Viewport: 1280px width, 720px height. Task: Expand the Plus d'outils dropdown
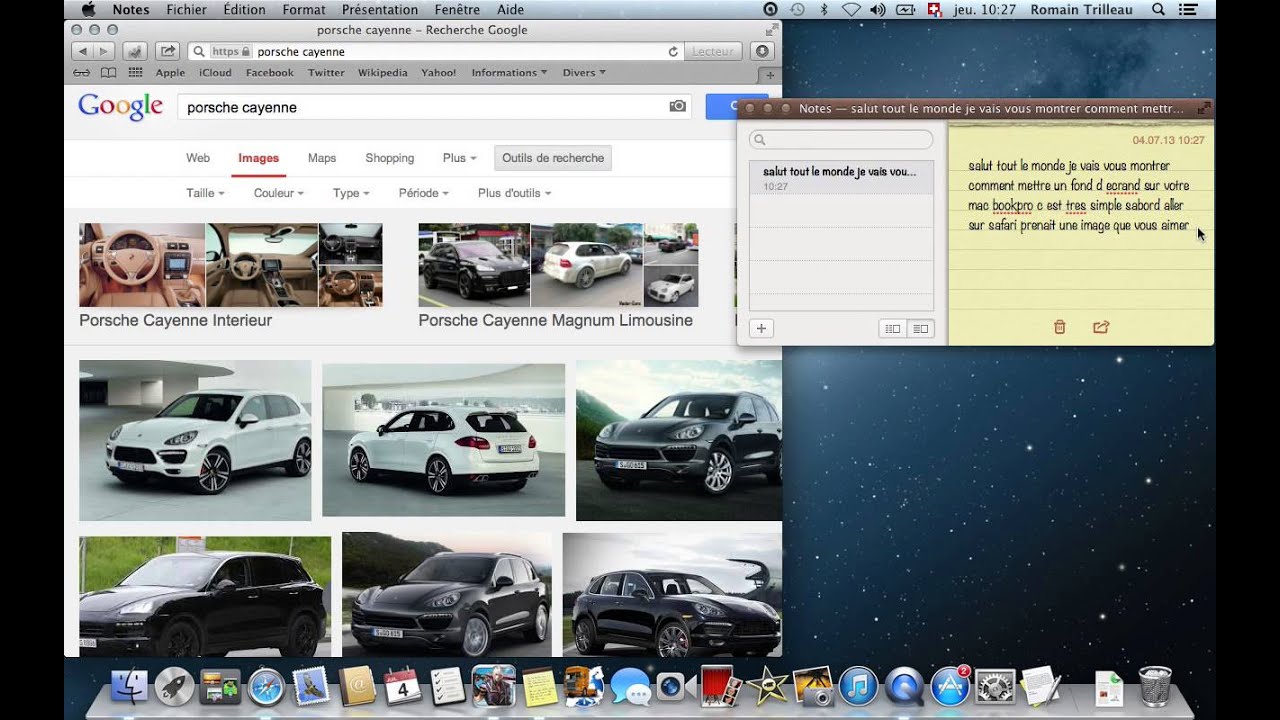(514, 193)
